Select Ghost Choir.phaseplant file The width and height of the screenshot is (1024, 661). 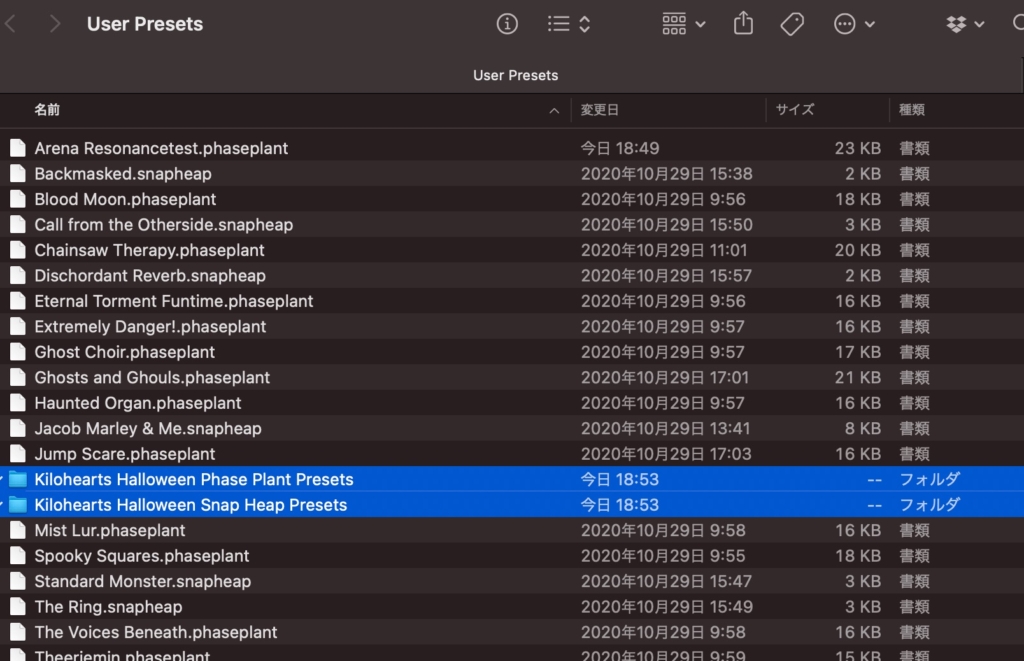(124, 352)
